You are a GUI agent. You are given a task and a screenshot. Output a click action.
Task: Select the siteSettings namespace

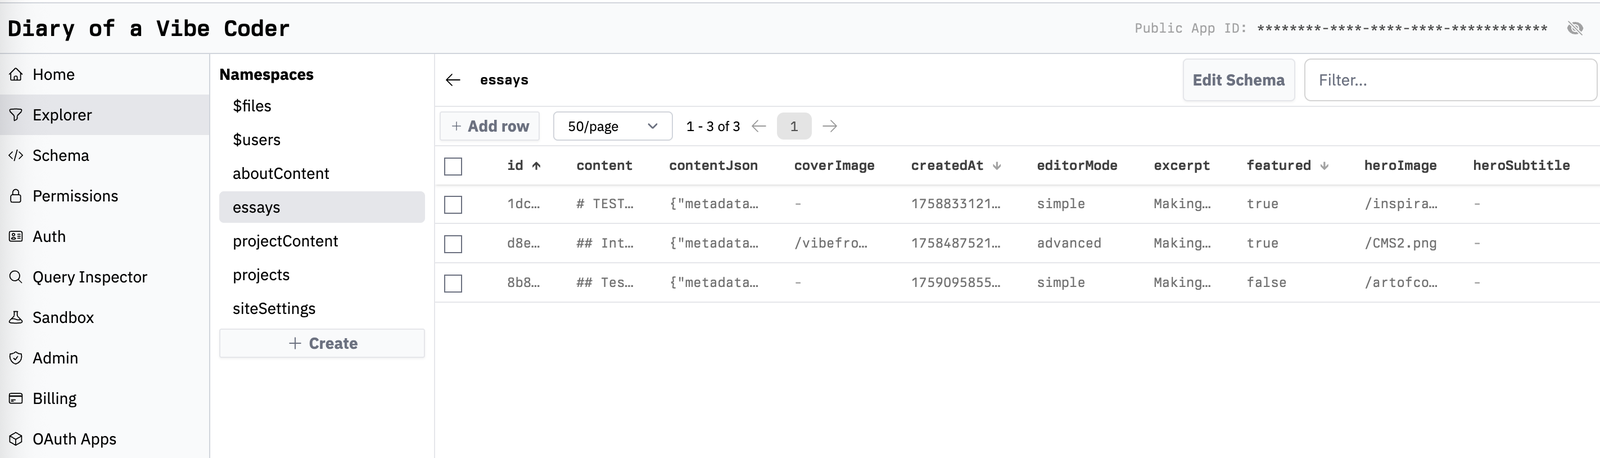[274, 309]
